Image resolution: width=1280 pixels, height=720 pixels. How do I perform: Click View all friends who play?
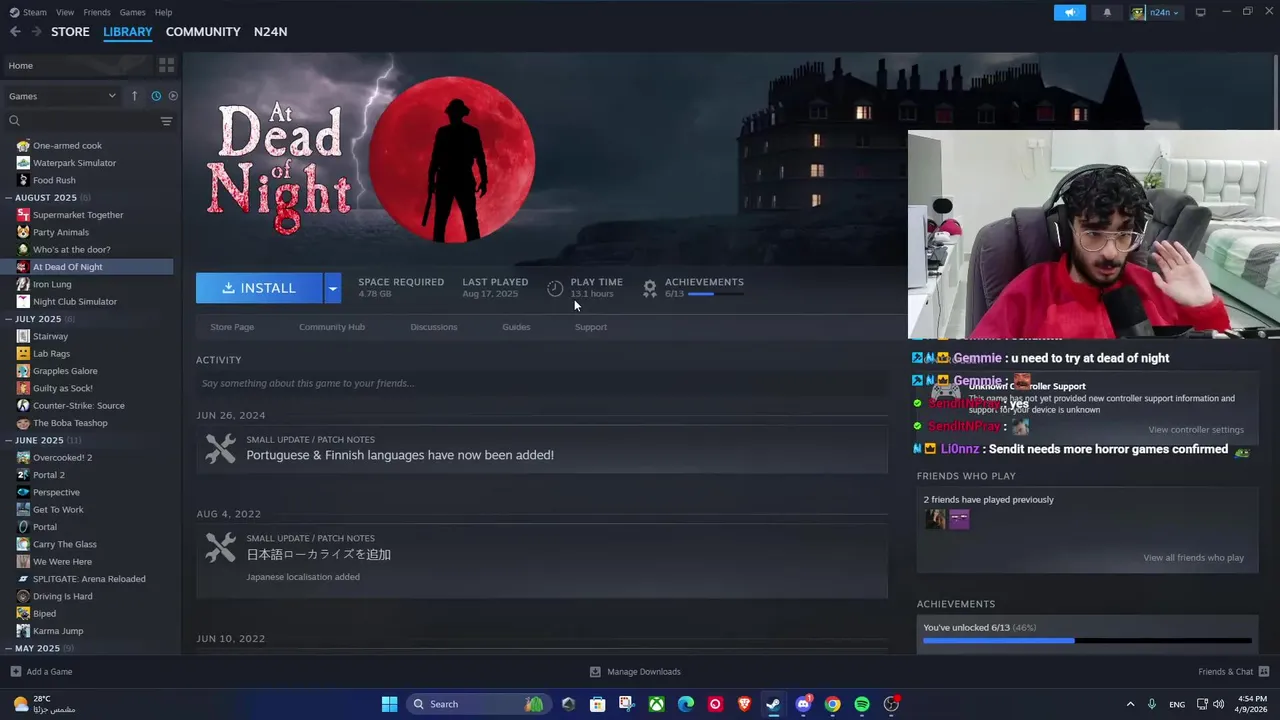pyautogui.click(x=1194, y=558)
